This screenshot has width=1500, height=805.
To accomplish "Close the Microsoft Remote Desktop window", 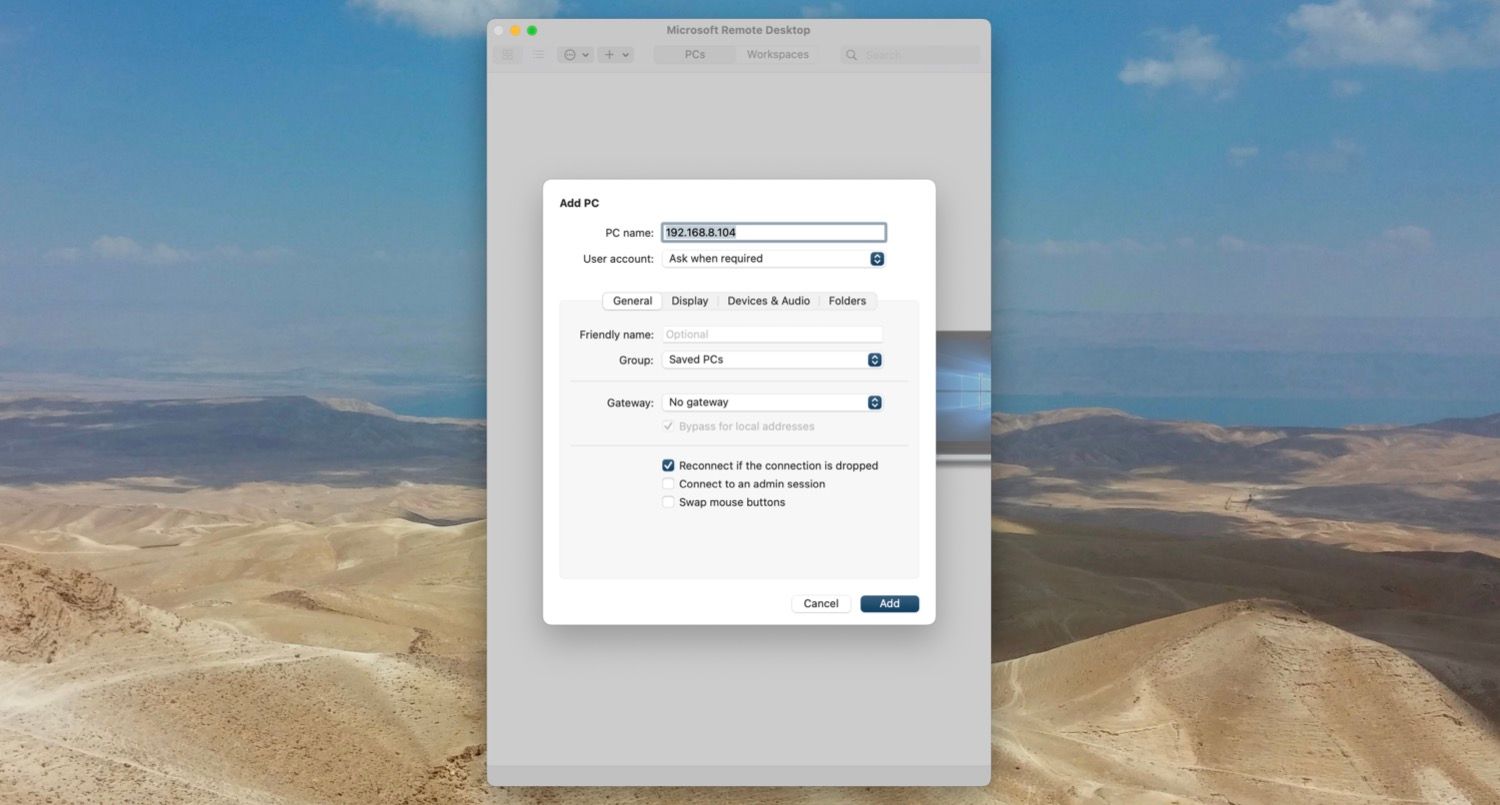I will [499, 31].
